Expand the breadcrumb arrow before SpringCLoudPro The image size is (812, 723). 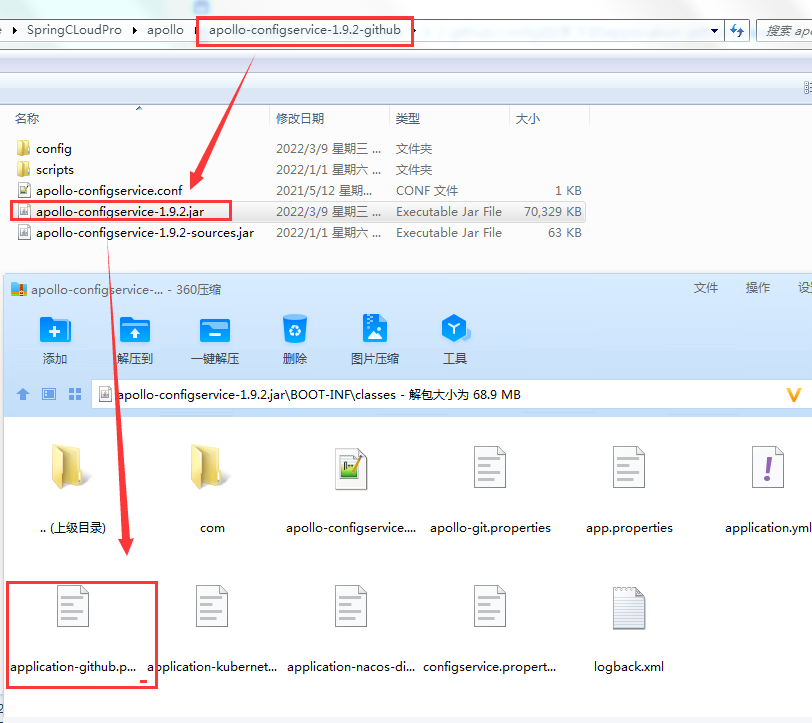point(14,31)
